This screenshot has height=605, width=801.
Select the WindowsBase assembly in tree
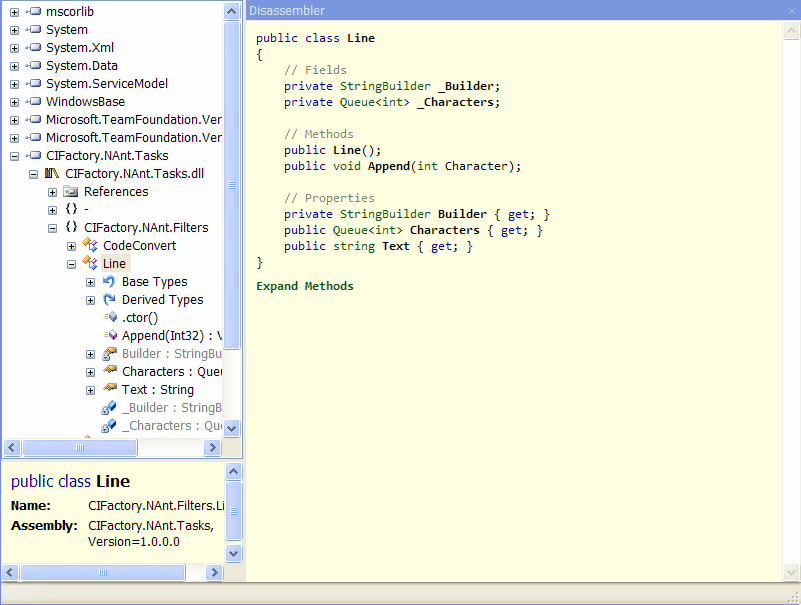click(x=85, y=102)
